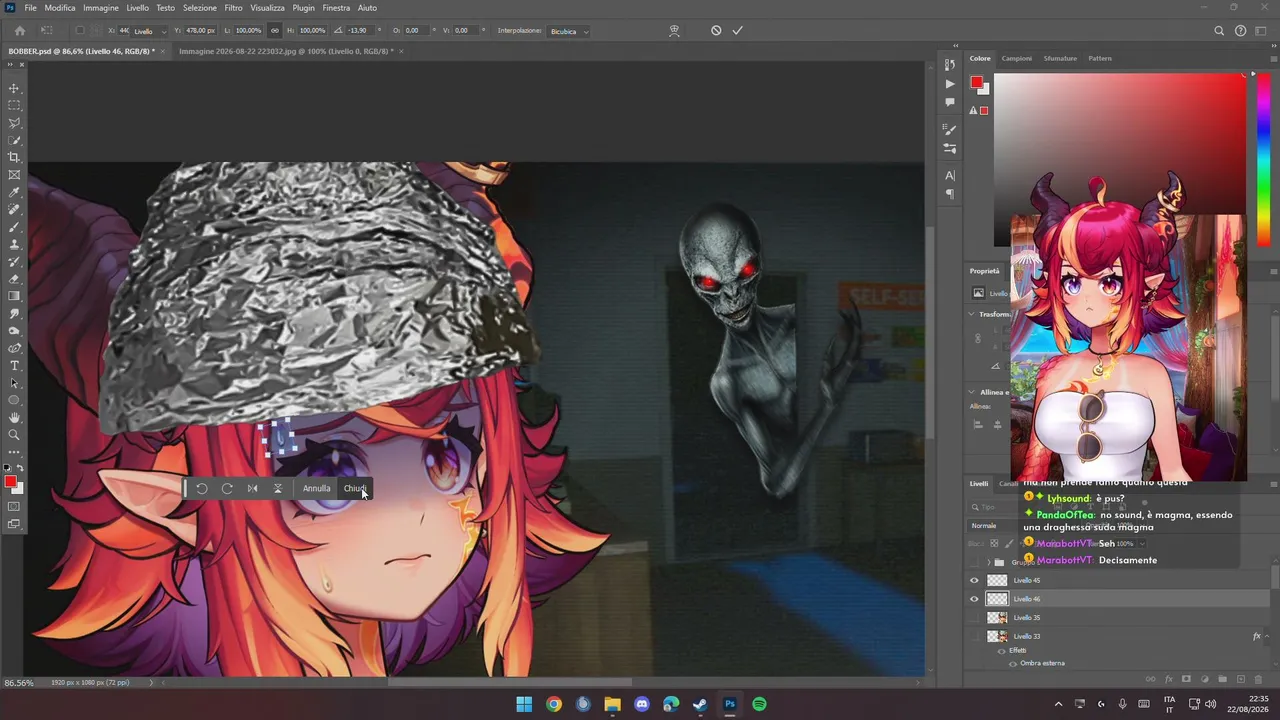Image resolution: width=1280 pixels, height=720 pixels.
Task: Open the History panel icon
Action: click(x=950, y=65)
